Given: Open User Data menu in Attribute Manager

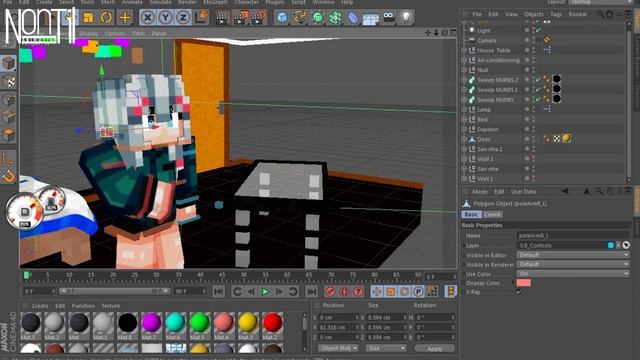Looking at the screenshot, I should (x=523, y=191).
